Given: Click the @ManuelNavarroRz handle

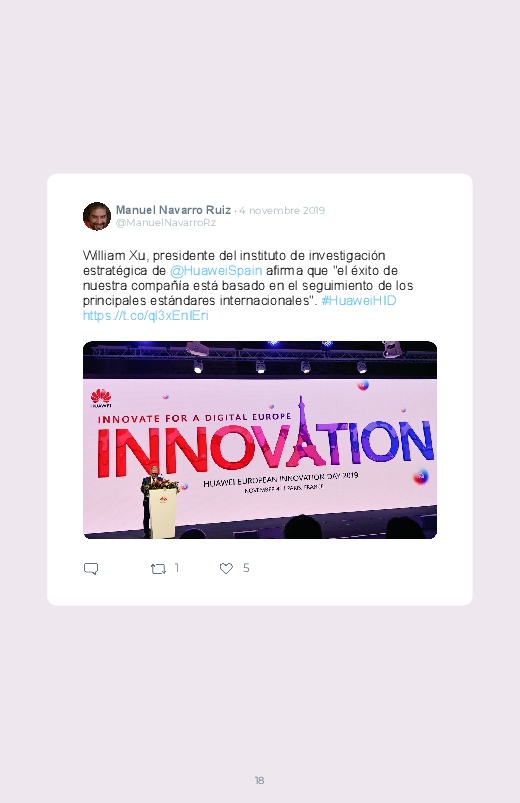Looking at the screenshot, I should tap(165, 223).
